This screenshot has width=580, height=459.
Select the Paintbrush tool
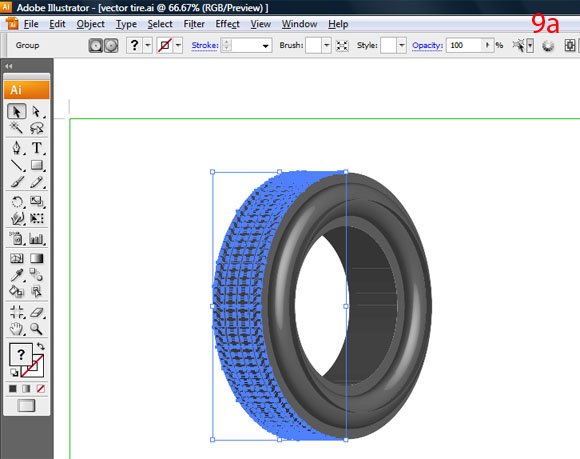(x=17, y=182)
